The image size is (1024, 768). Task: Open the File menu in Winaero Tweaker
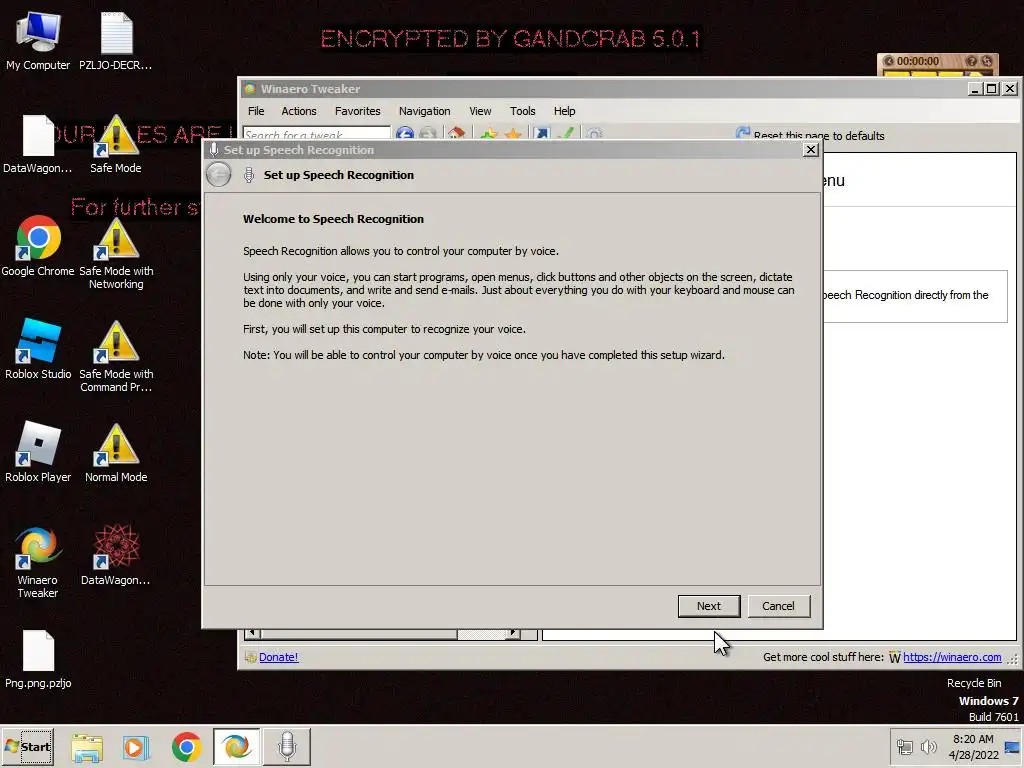click(x=256, y=111)
